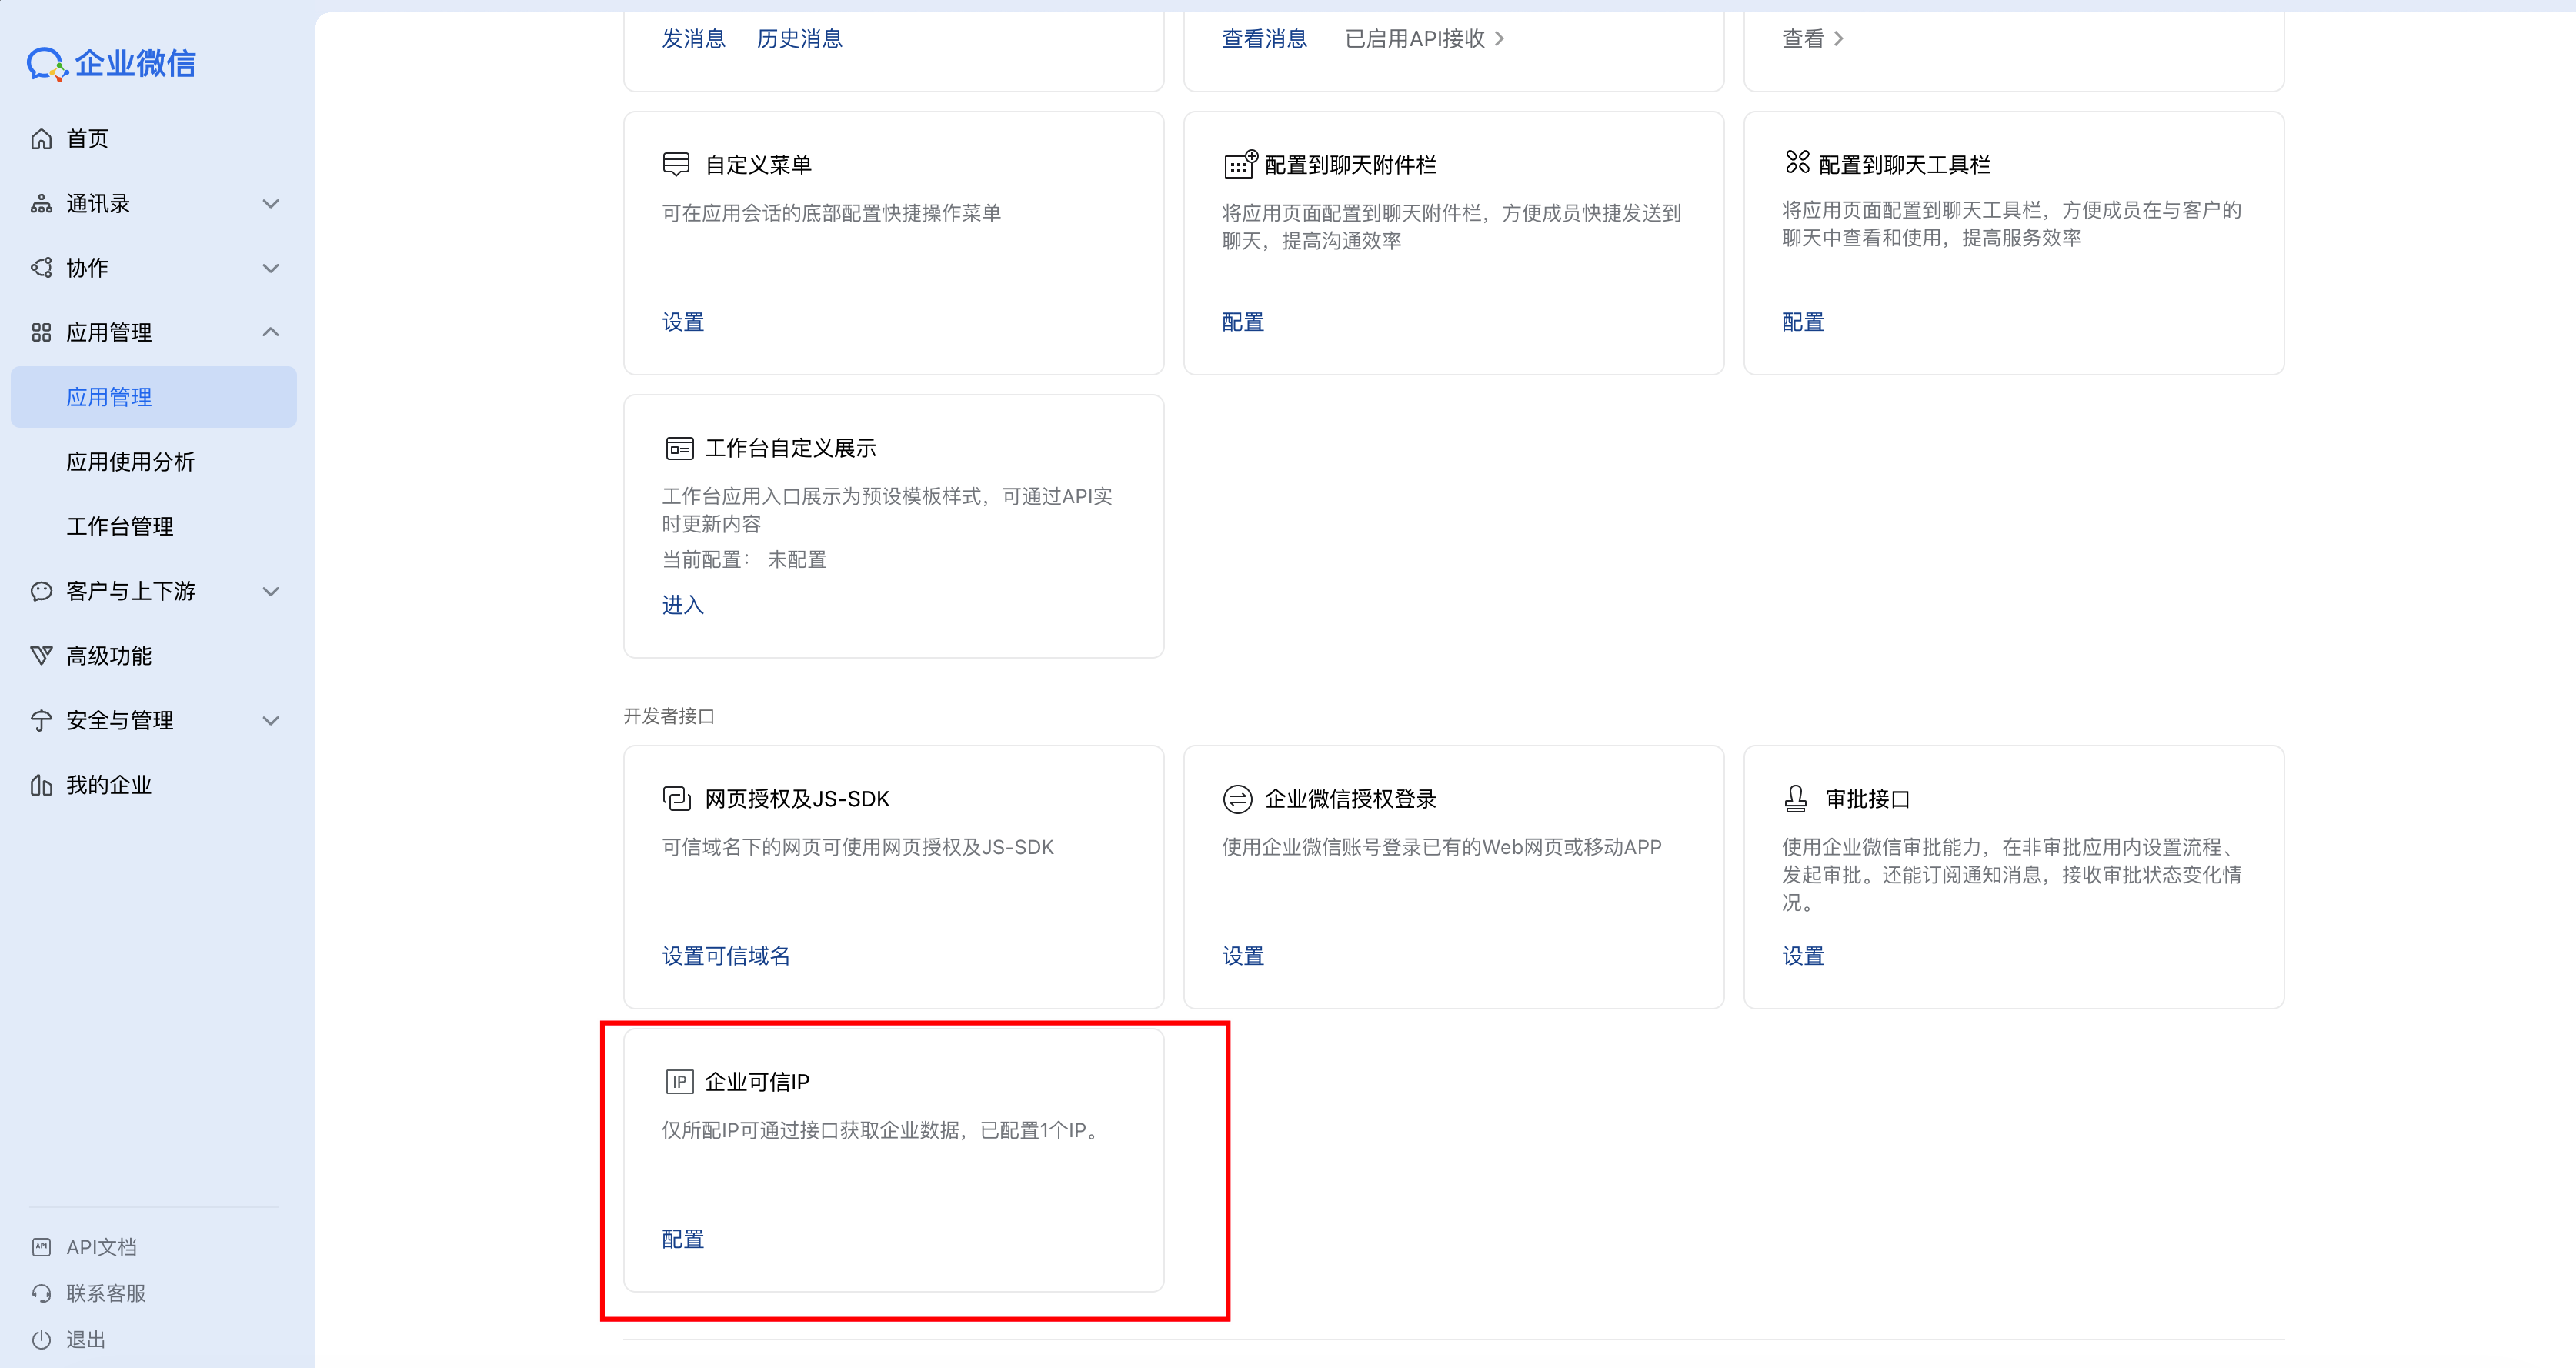Click the 首页 home icon
This screenshot has width=2576, height=1368.
[41, 139]
